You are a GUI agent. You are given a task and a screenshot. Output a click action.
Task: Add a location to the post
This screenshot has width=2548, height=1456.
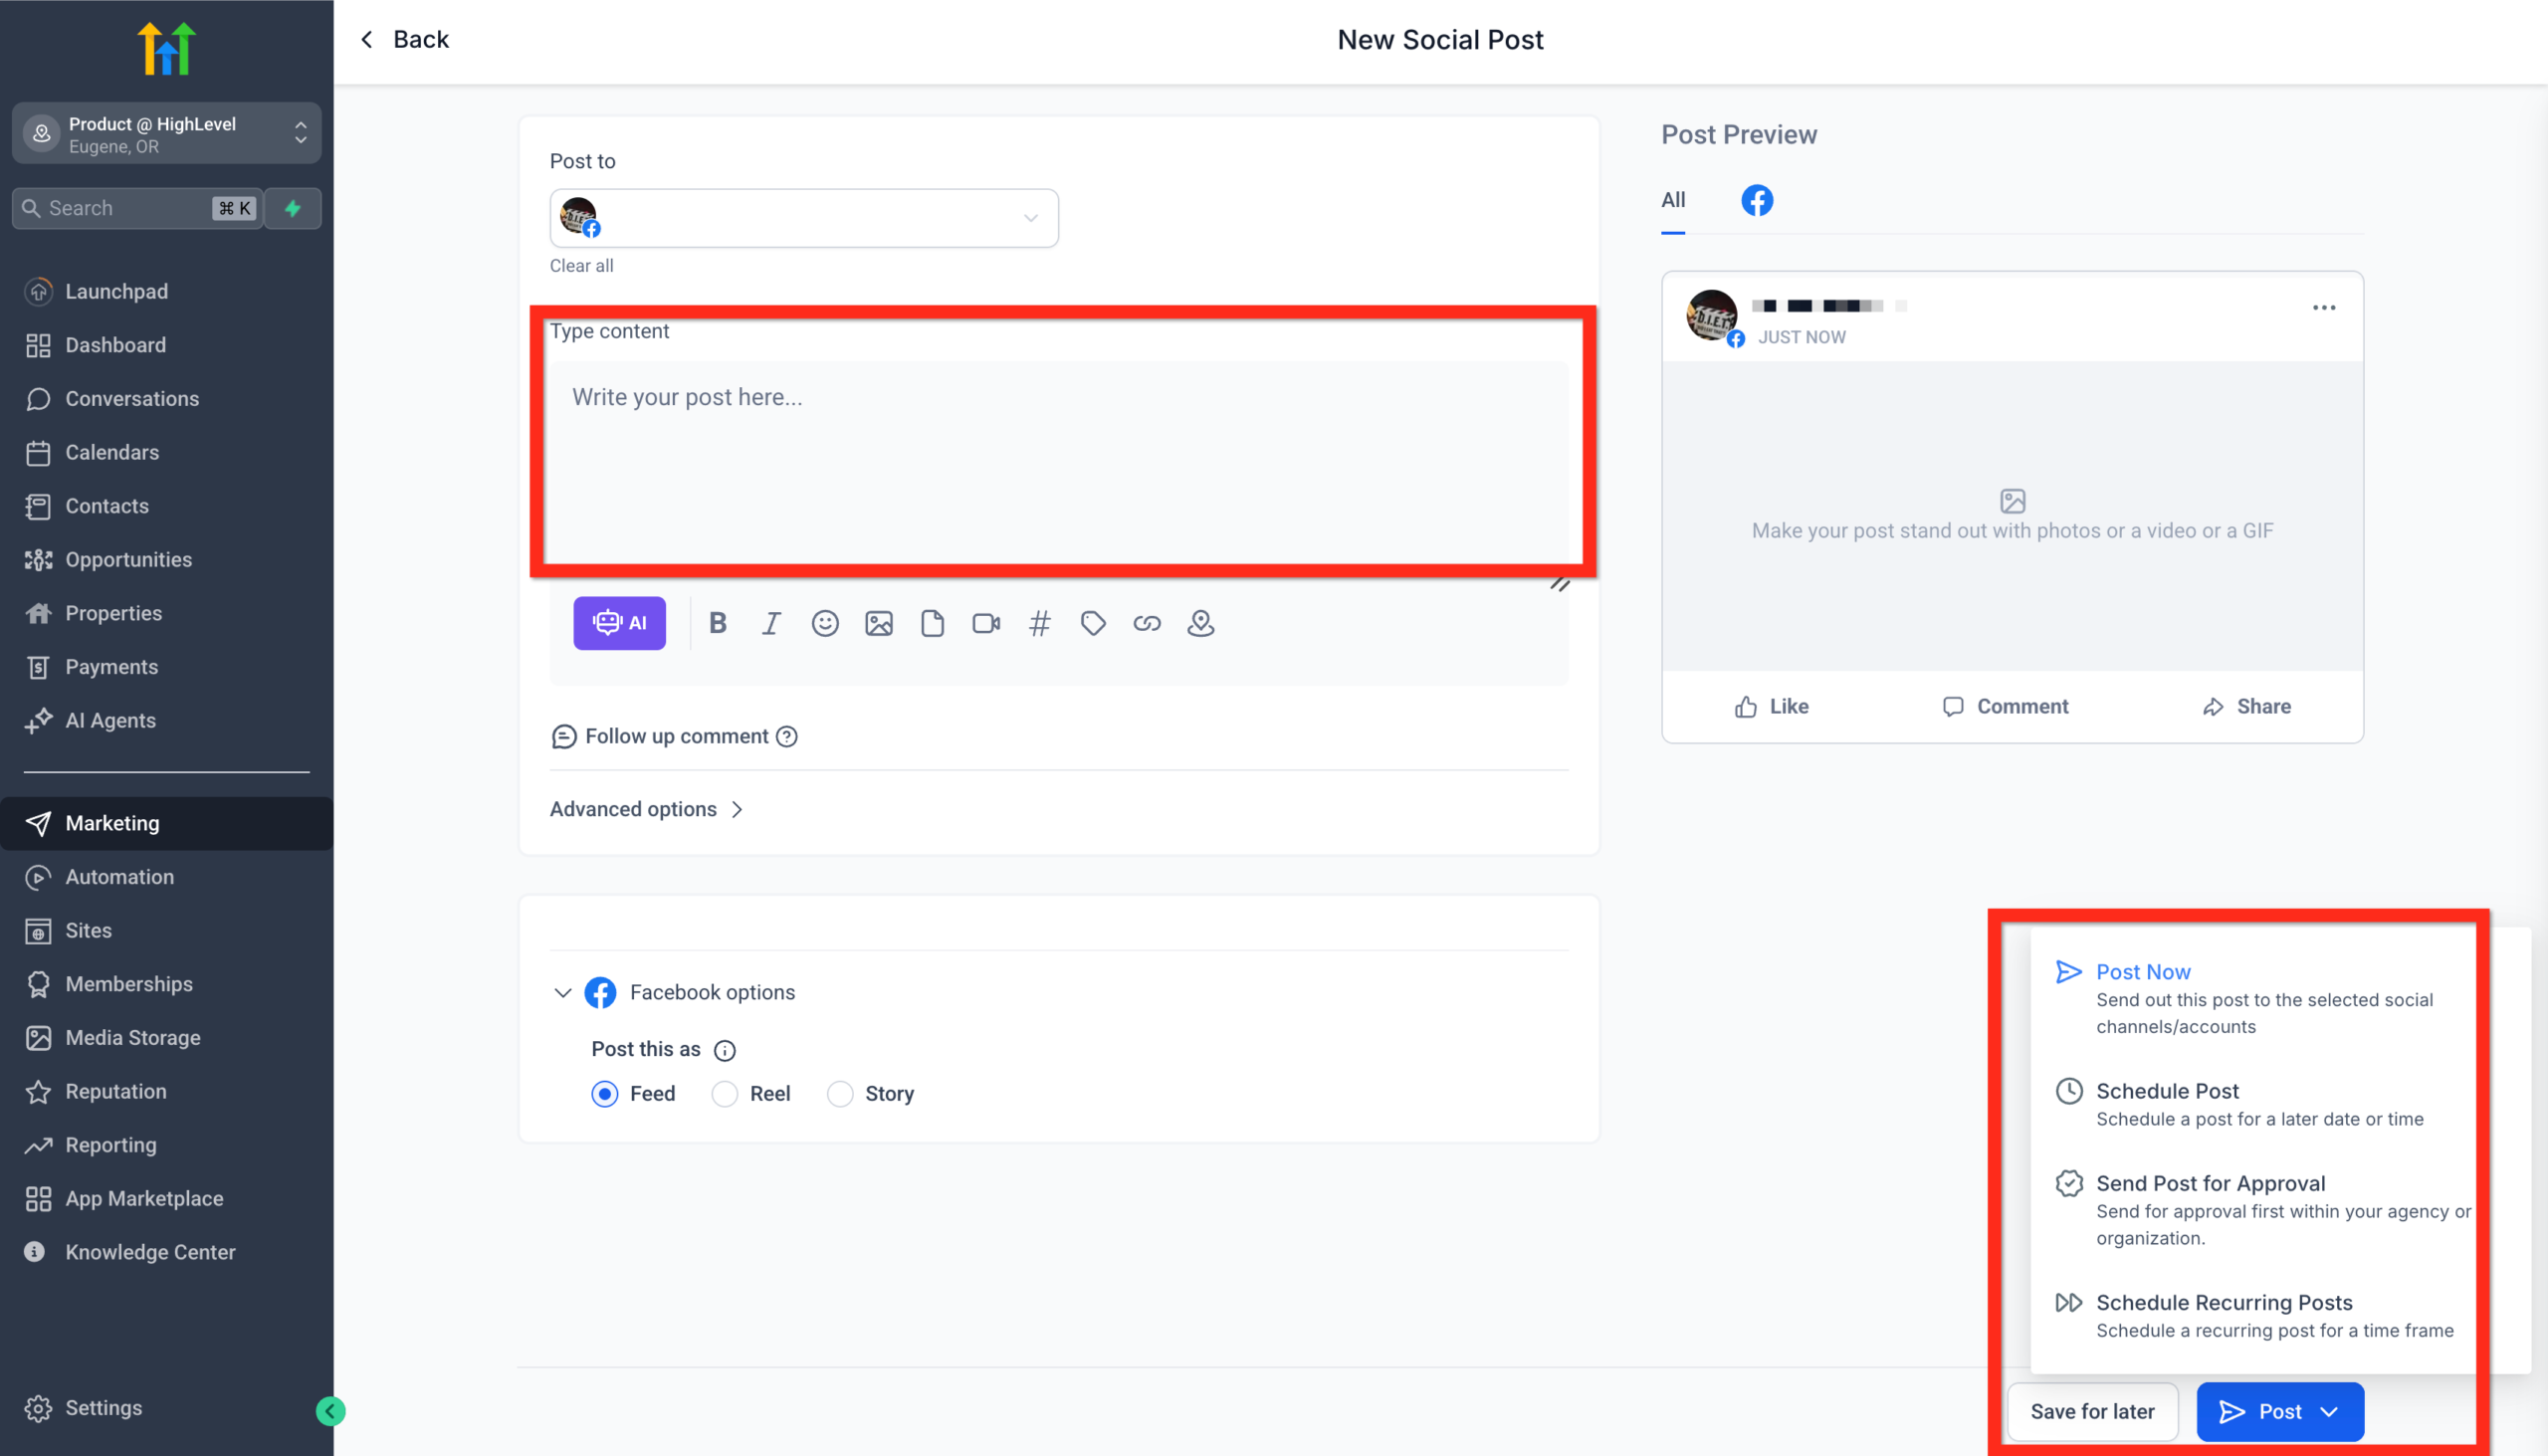click(x=1200, y=623)
